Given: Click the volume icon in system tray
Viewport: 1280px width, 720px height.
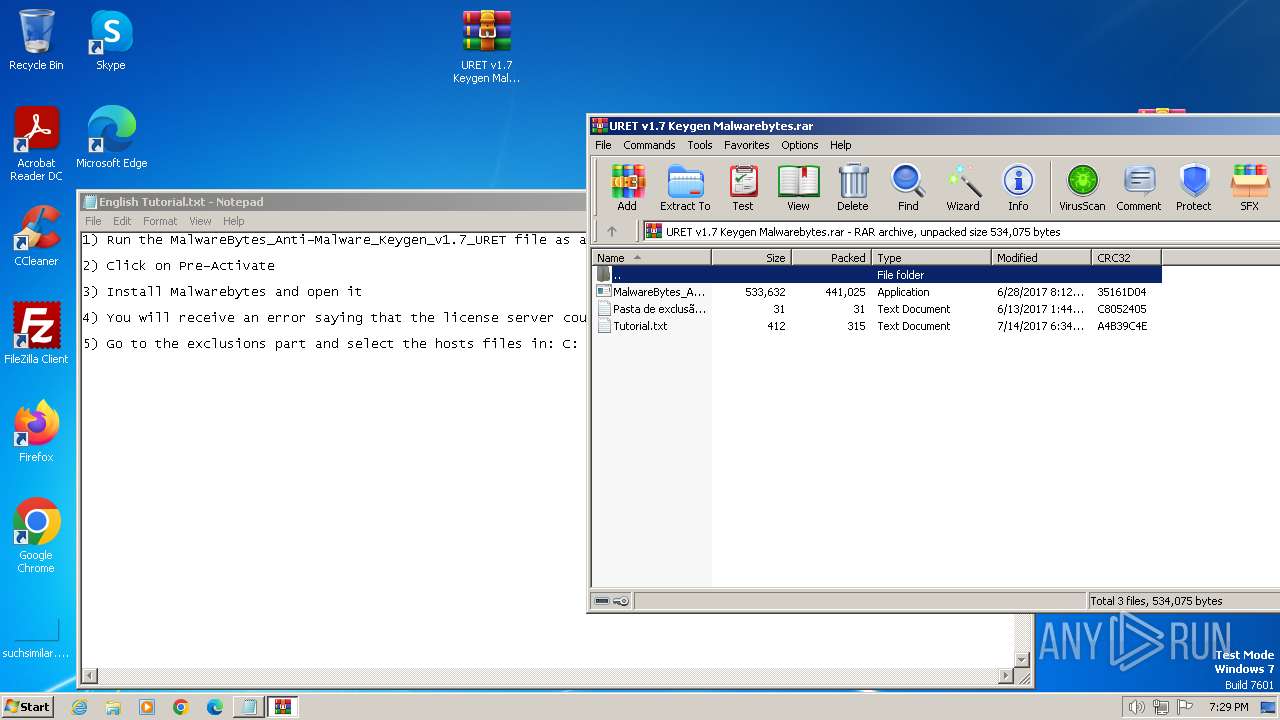Looking at the screenshot, I should 1135,707.
